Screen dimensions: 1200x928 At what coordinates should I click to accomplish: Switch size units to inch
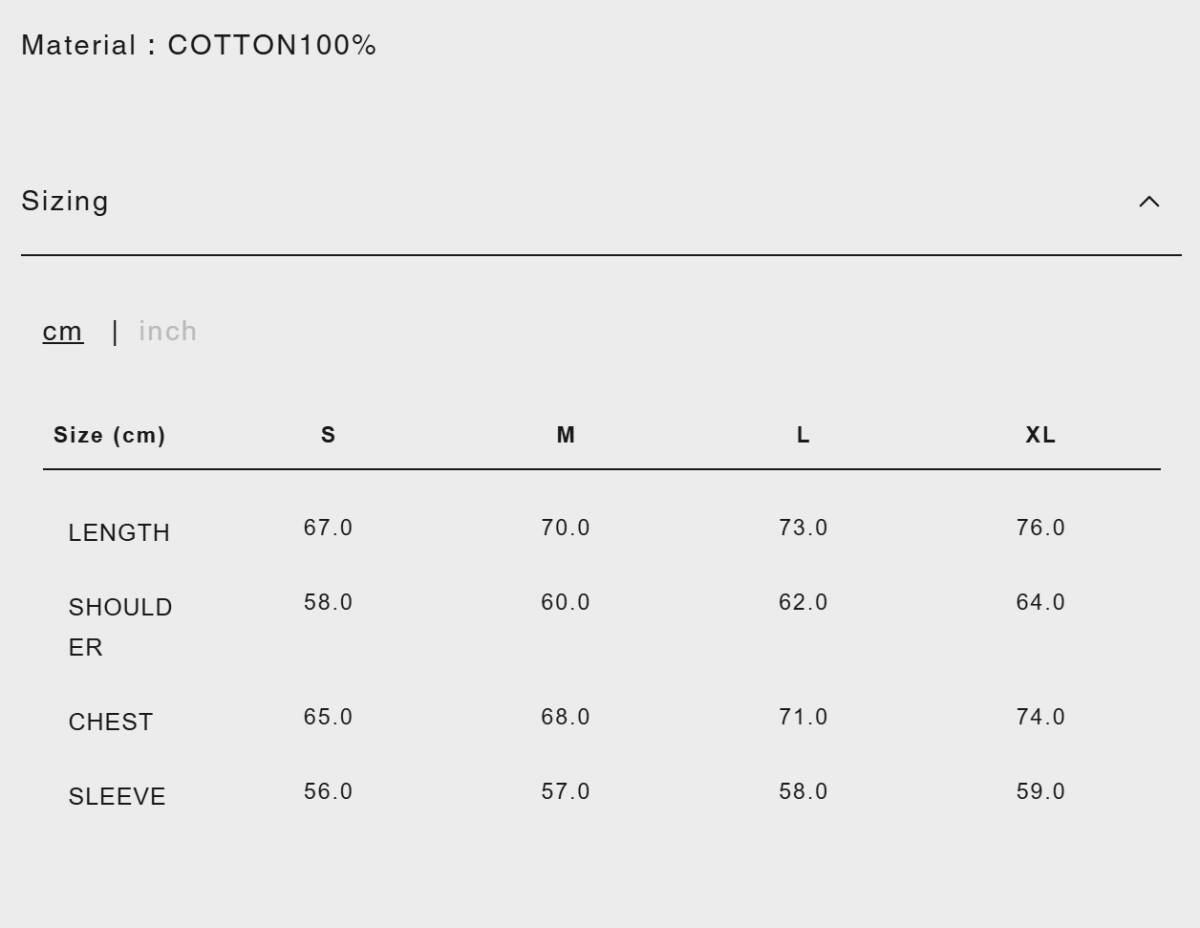pos(167,331)
